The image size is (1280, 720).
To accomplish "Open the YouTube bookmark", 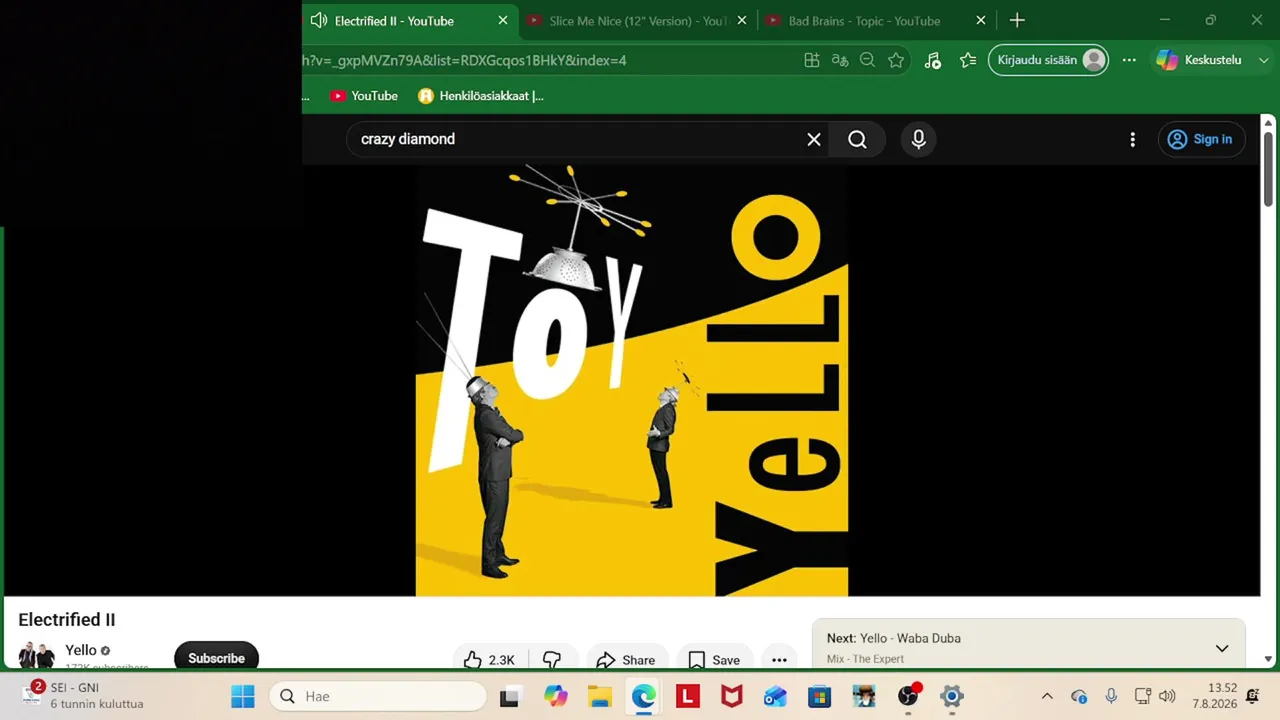I will [364, 96].
